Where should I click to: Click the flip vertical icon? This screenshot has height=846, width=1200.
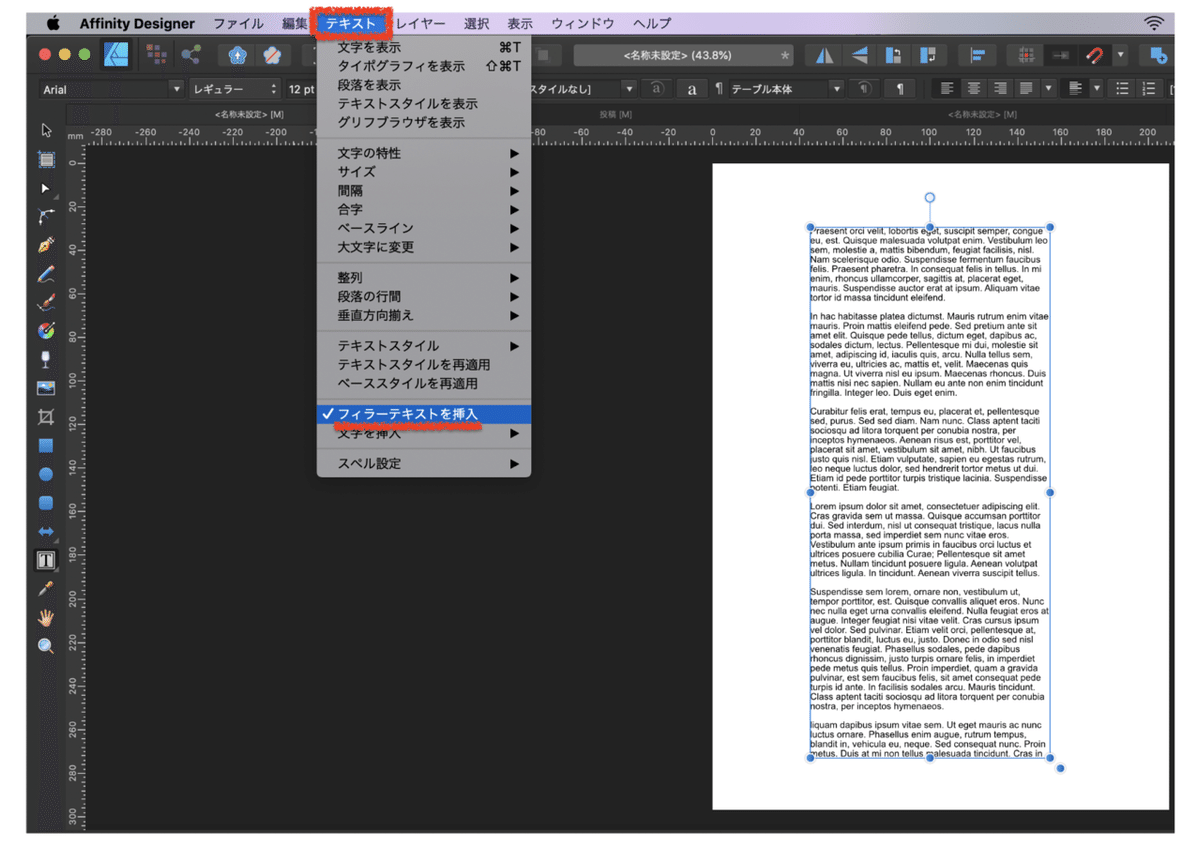pyautogui.click(x=860, y=56)
